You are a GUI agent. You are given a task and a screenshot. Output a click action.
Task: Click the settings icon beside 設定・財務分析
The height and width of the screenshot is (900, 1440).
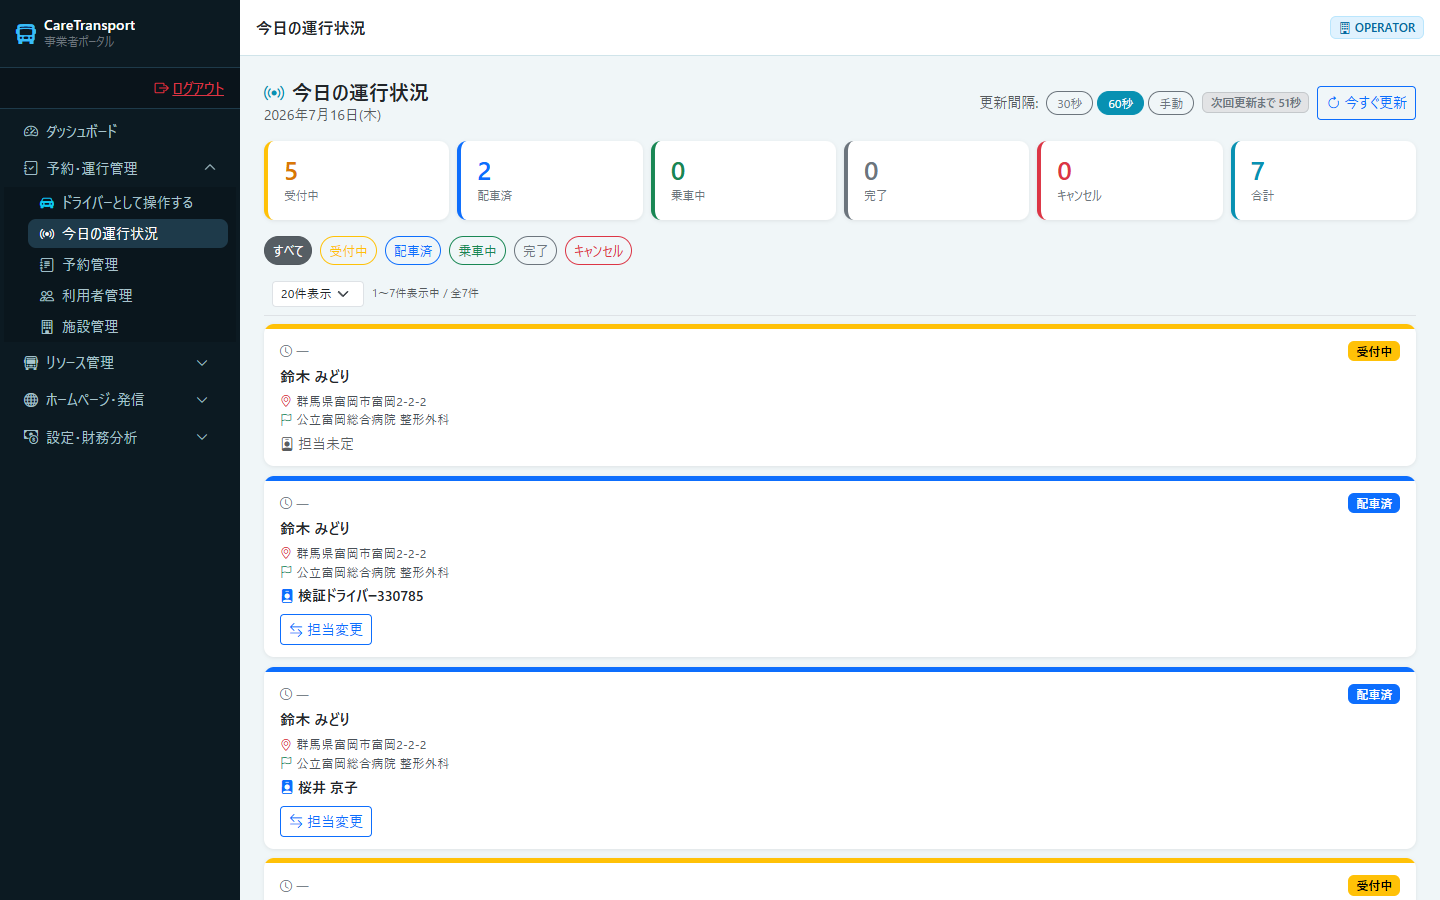coord(31,437)
